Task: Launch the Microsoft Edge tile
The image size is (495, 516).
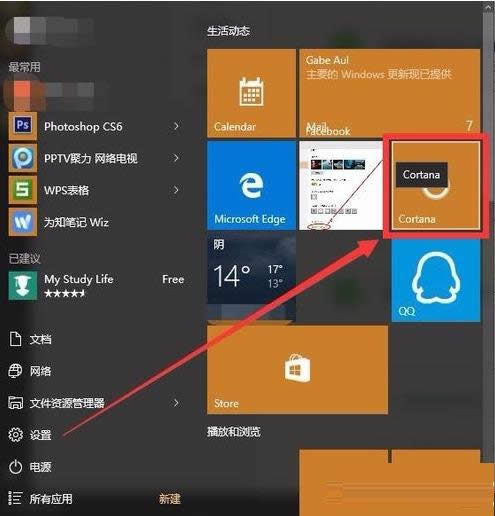Action: pos(251,185)
